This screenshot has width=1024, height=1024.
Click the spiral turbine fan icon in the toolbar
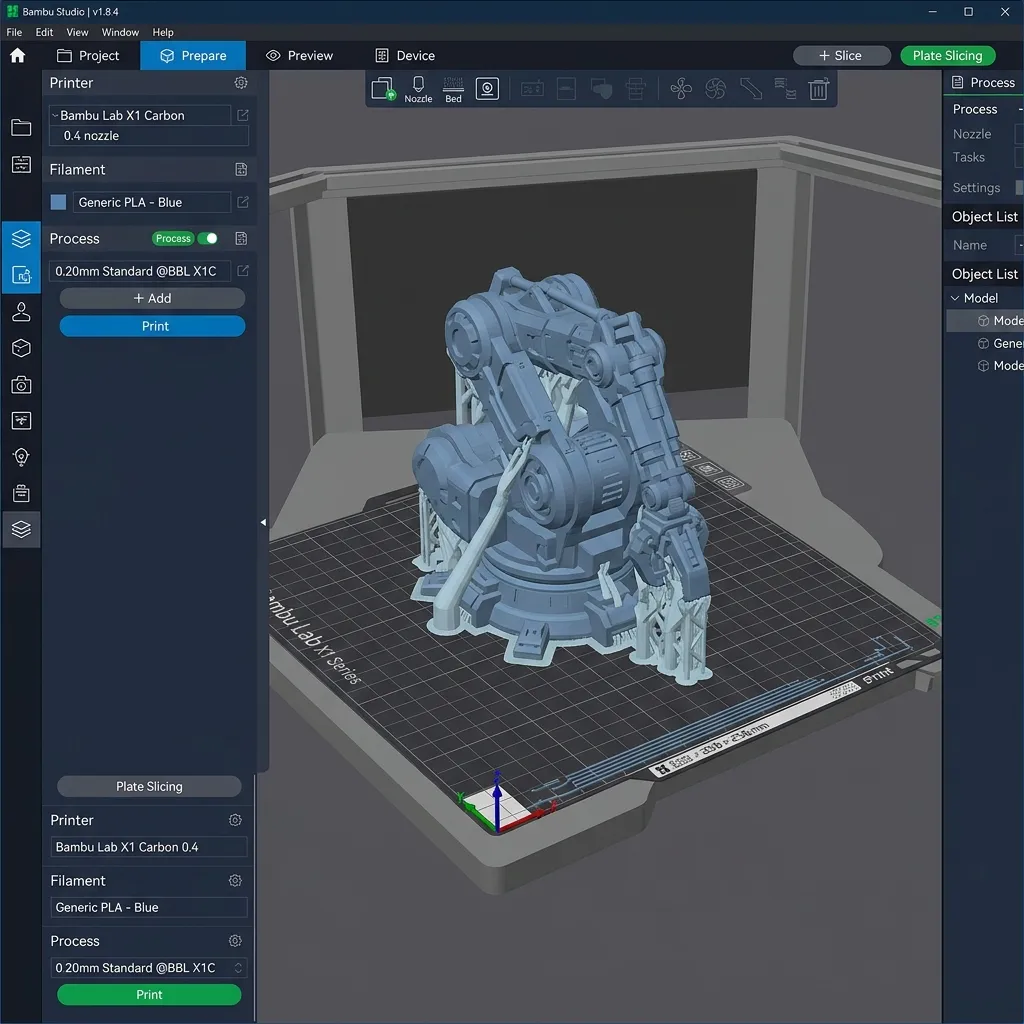(716, 89)
